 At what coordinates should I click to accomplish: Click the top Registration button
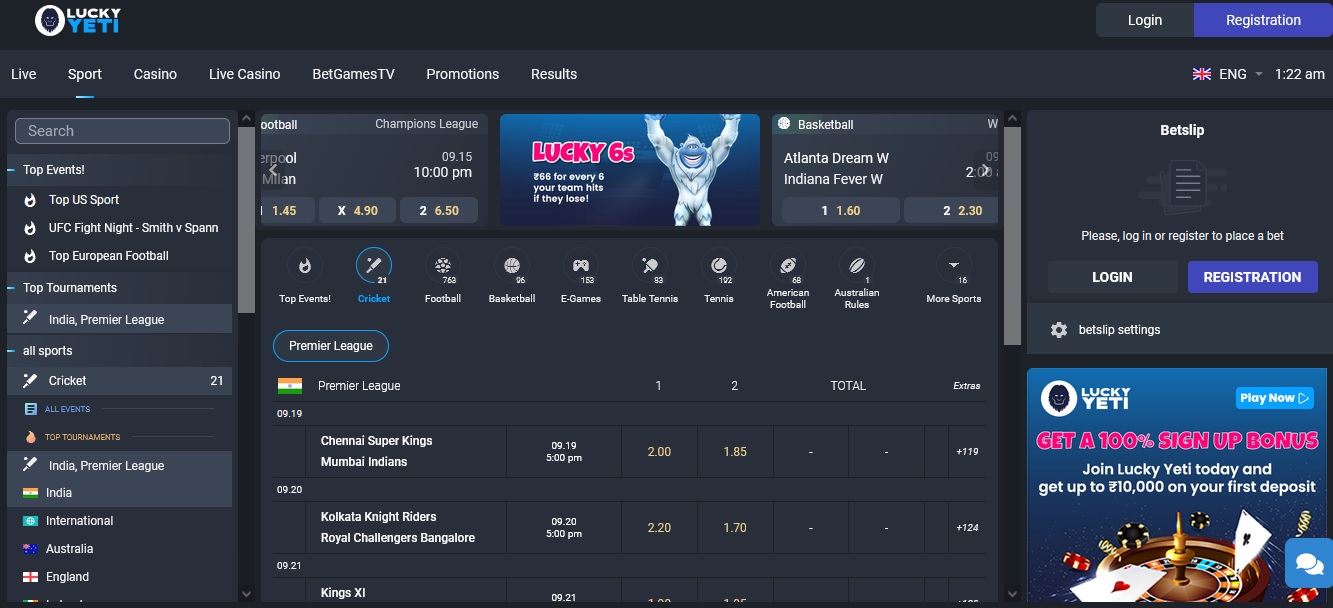pos(1263,20)
